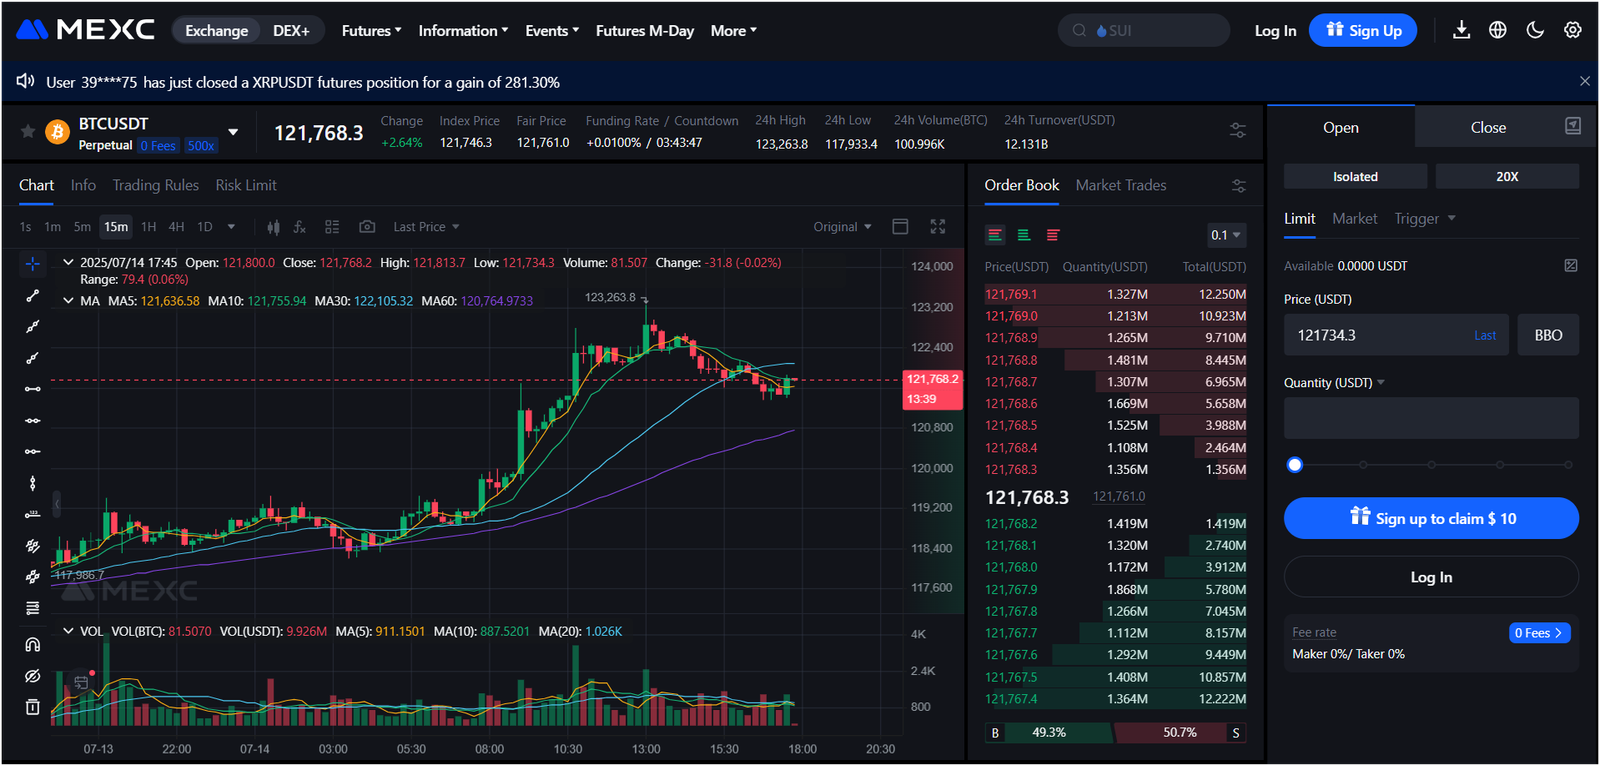The height and width of the screenshot is (766, 1600).
Task: Open ticker bar preferences slider icon
Action: tap(1238, 131)
